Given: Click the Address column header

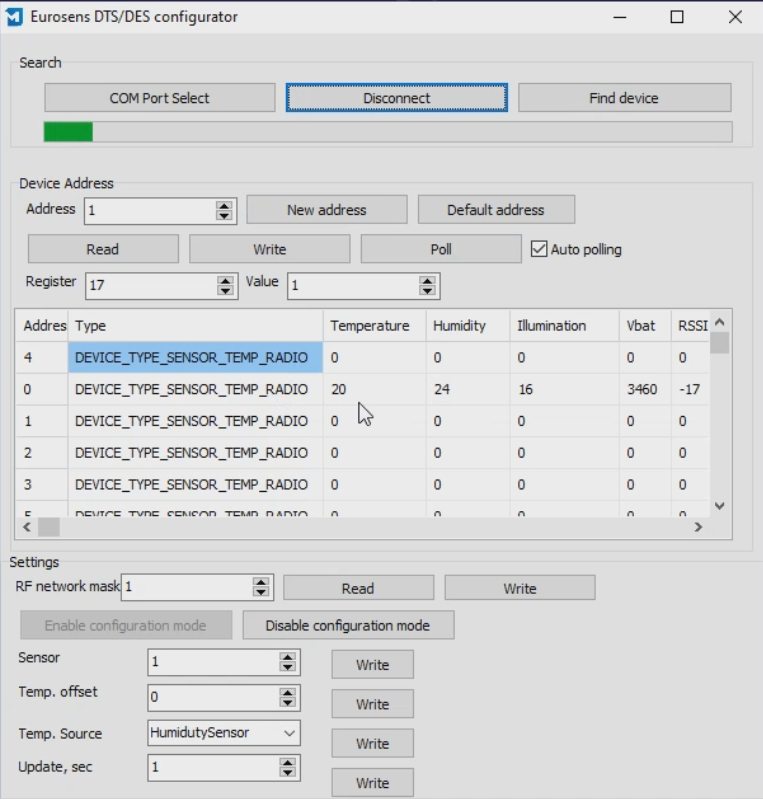Looking at the screenshot, I should 42,326.
